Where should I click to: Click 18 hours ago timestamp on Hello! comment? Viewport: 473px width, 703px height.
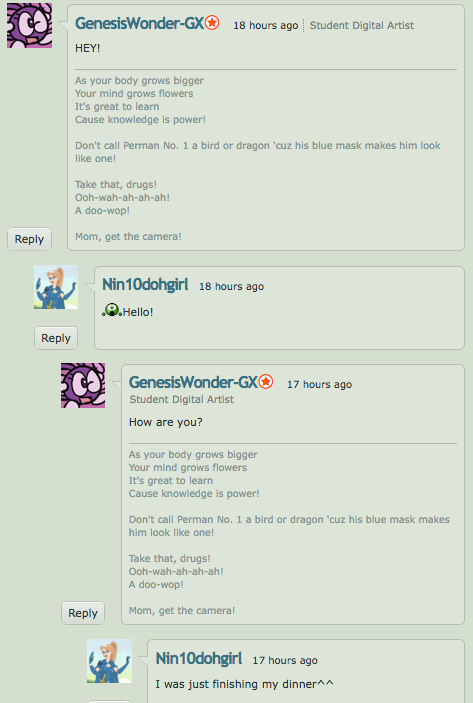click(x=231, y=286)
